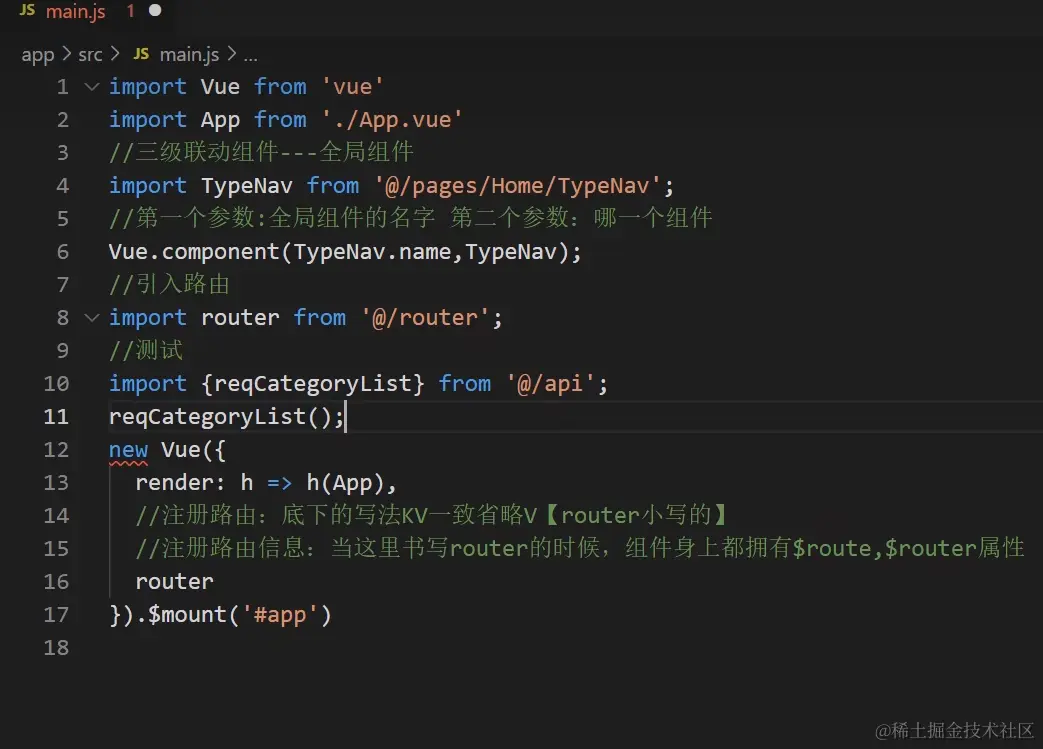
Task: Click the comment //三级联动组件---全局组件
Action: pos(261,152)
